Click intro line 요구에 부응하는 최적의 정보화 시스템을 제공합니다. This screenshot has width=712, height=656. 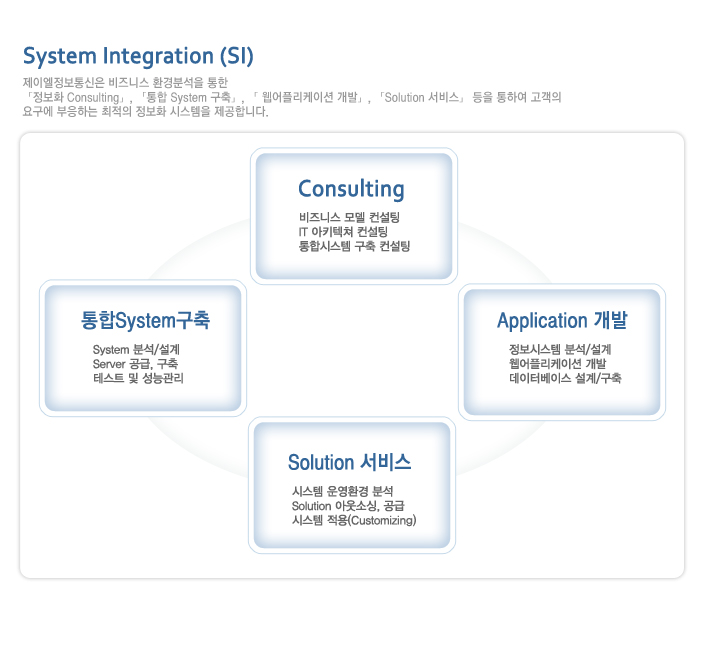[145, 112]
